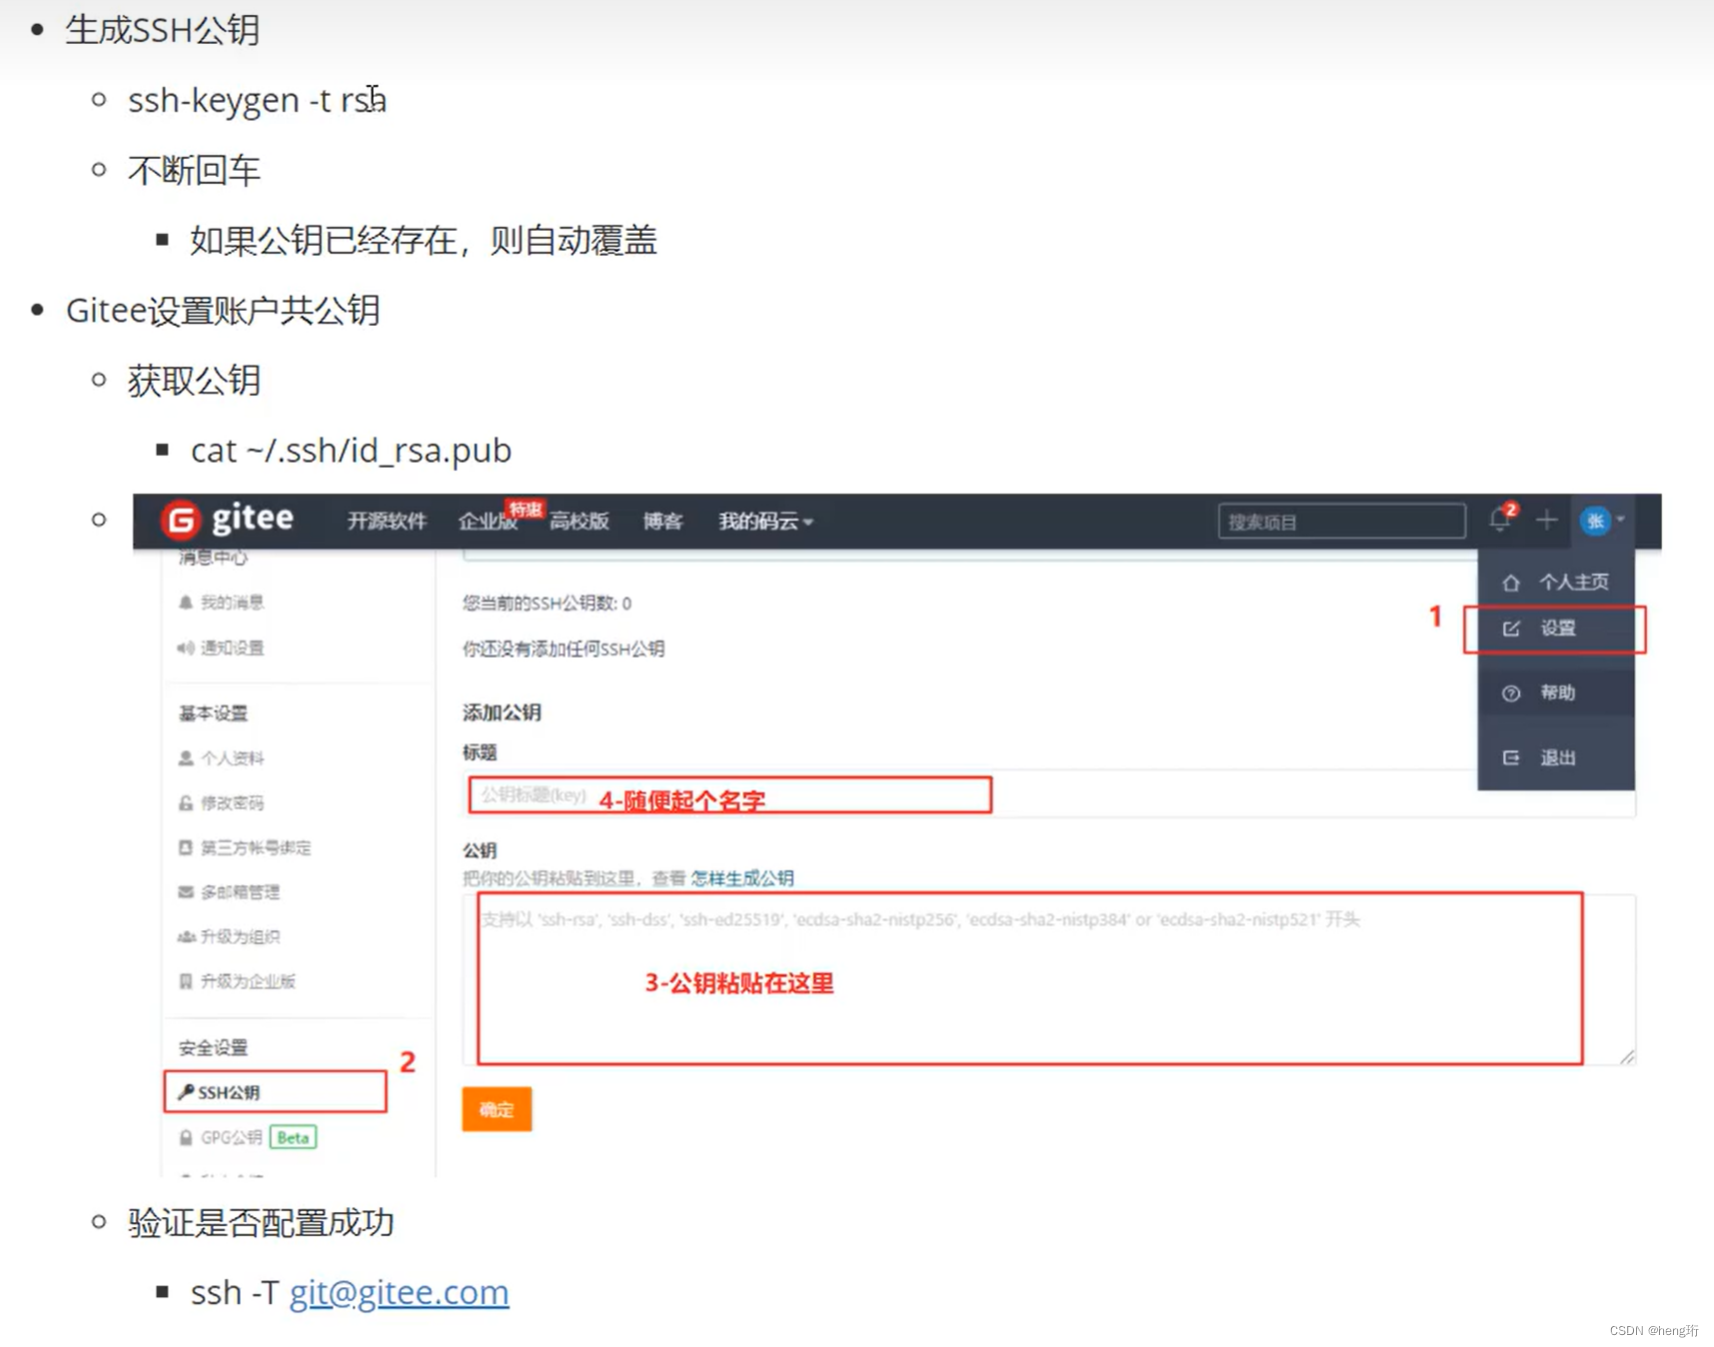The height and width of the screenshot is (1347, 1714).
Task: Click the lock icon beside 修改密码
Action: coord(185,803)
